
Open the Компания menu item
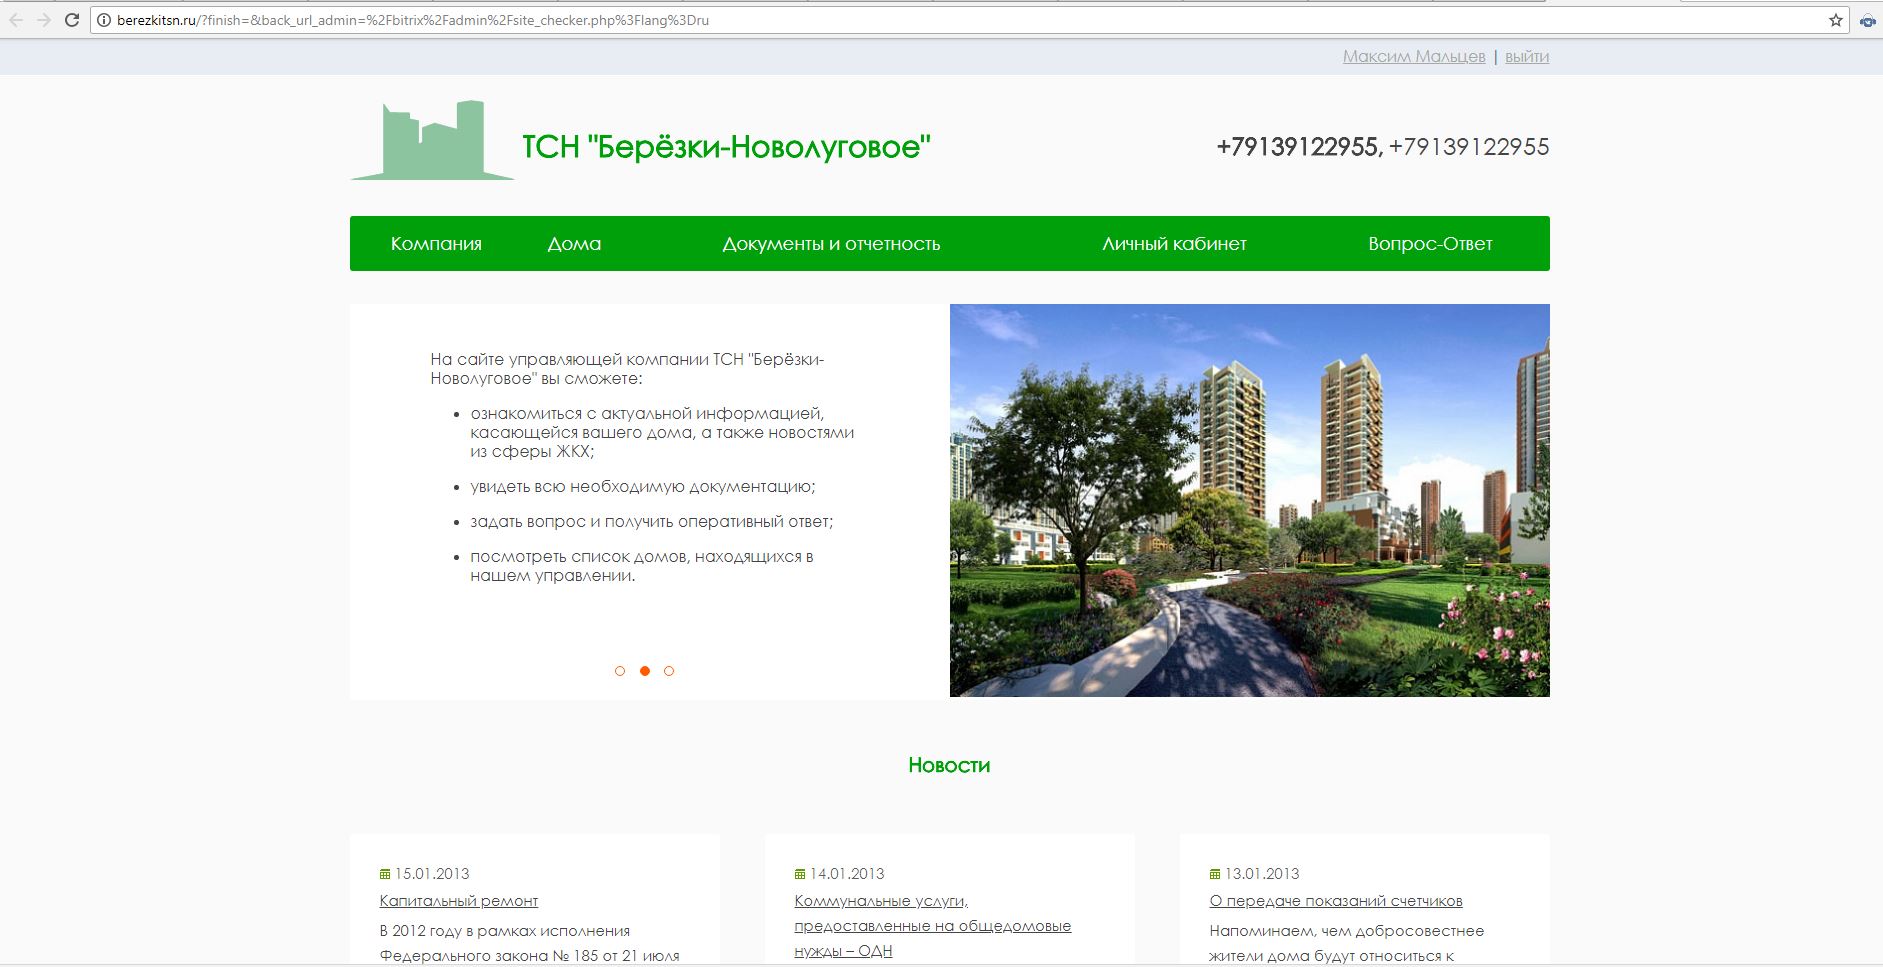coord(436,243)
